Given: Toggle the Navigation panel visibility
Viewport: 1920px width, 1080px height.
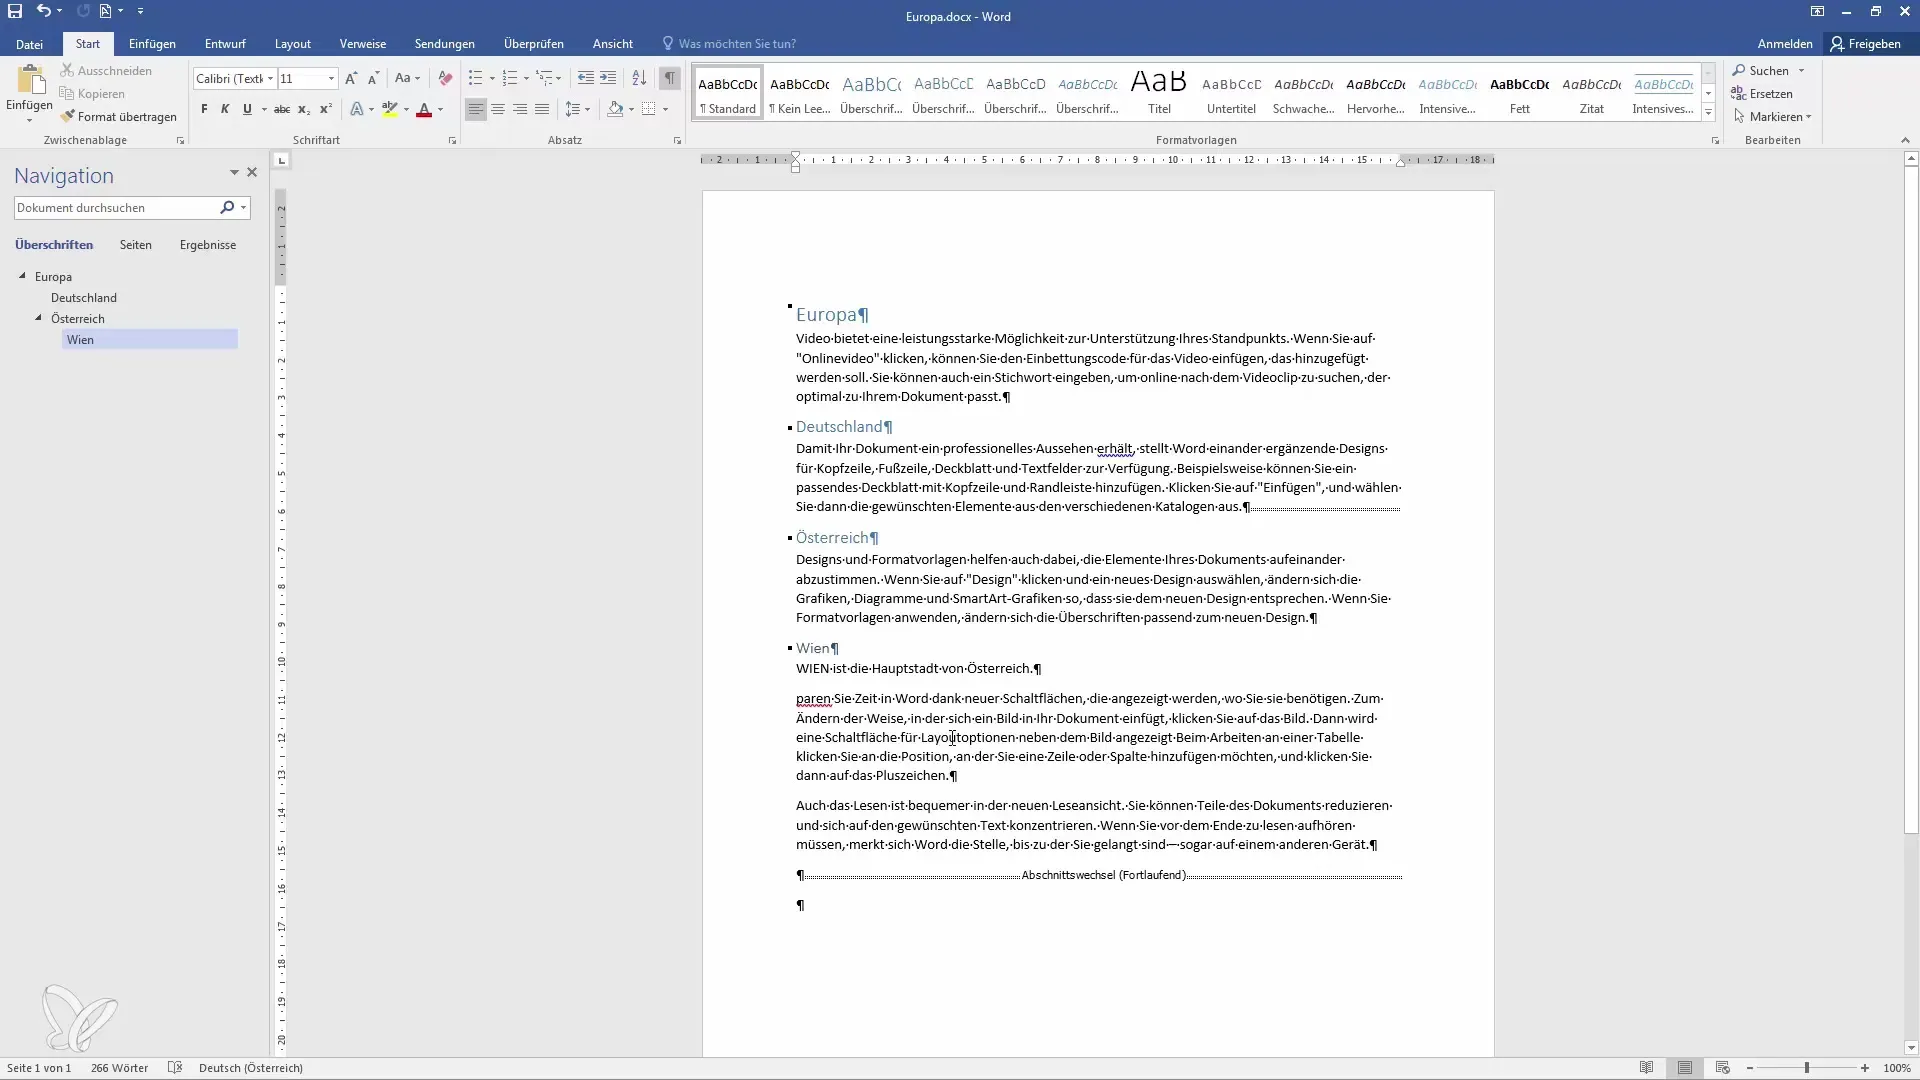Looking at the screenshot, I should point(251,171).
